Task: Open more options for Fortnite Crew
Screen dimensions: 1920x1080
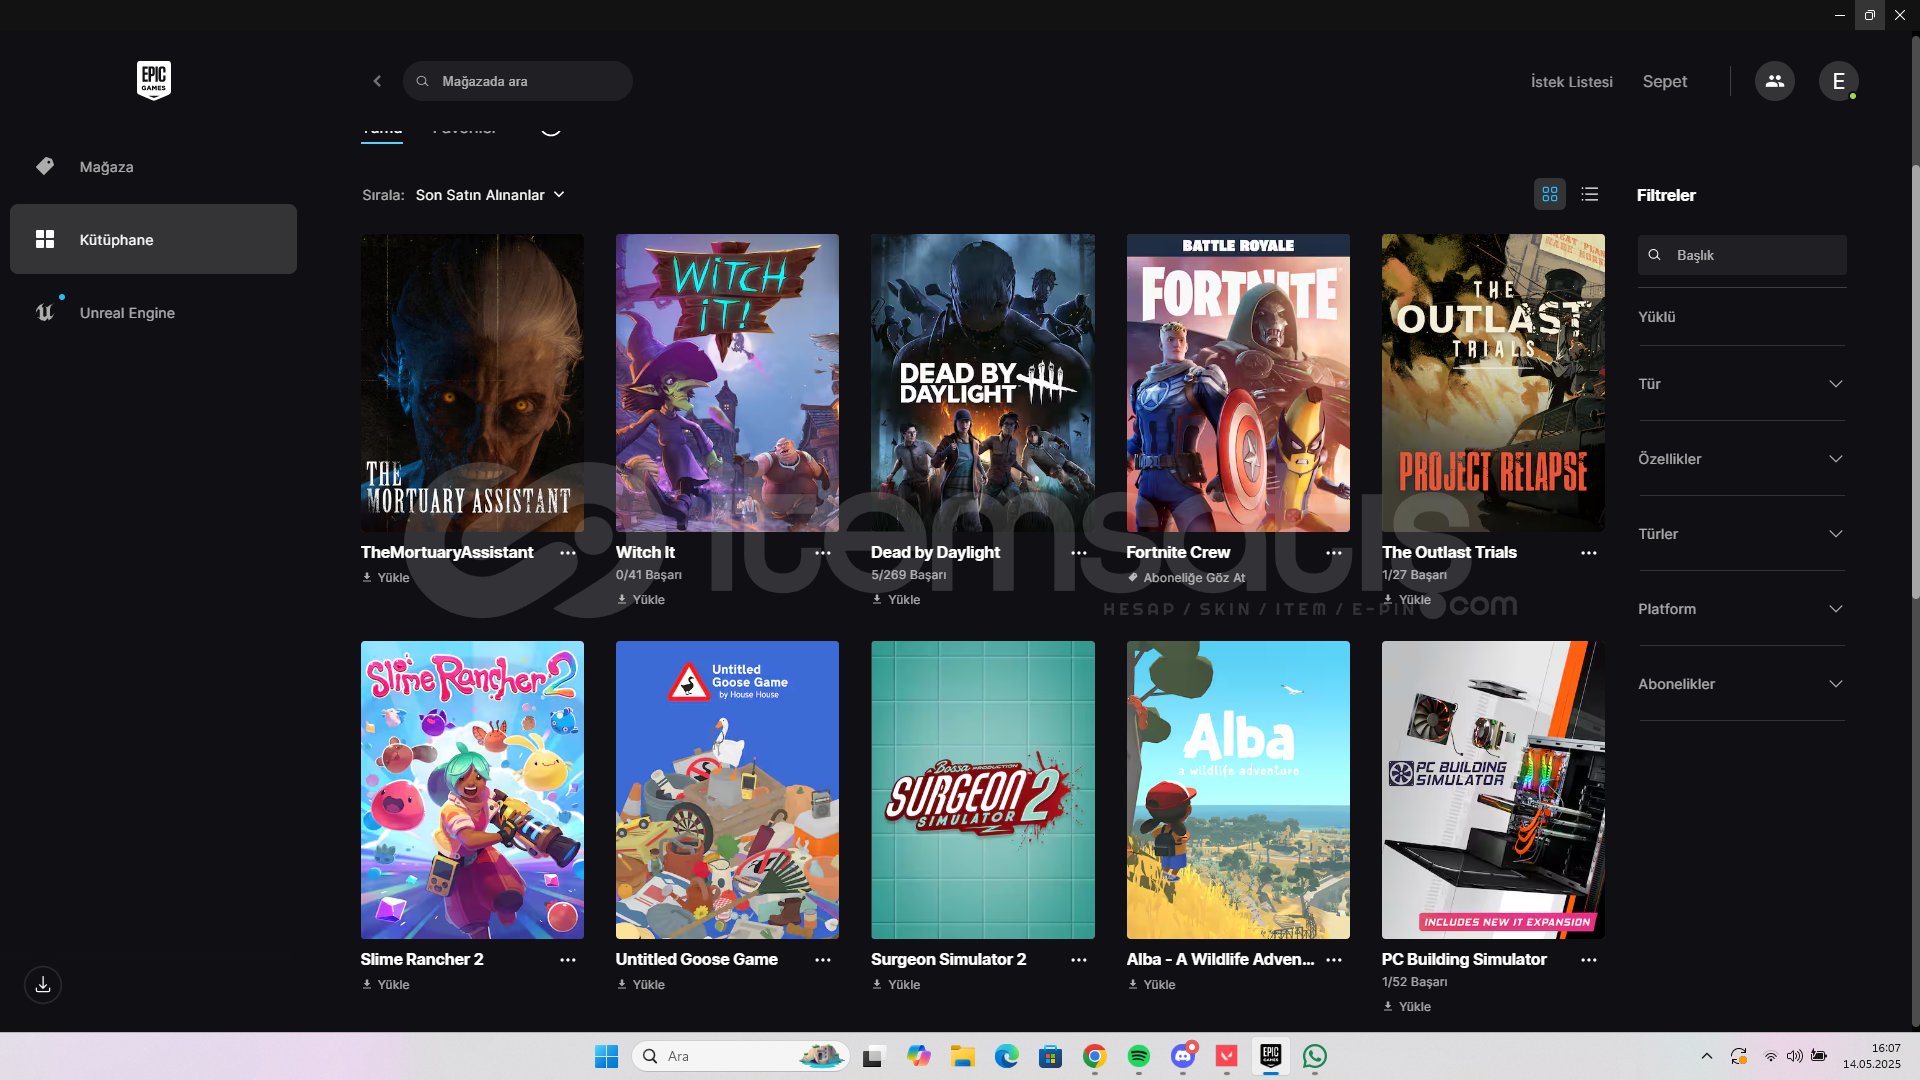Action: click(x=1334, y=553)
